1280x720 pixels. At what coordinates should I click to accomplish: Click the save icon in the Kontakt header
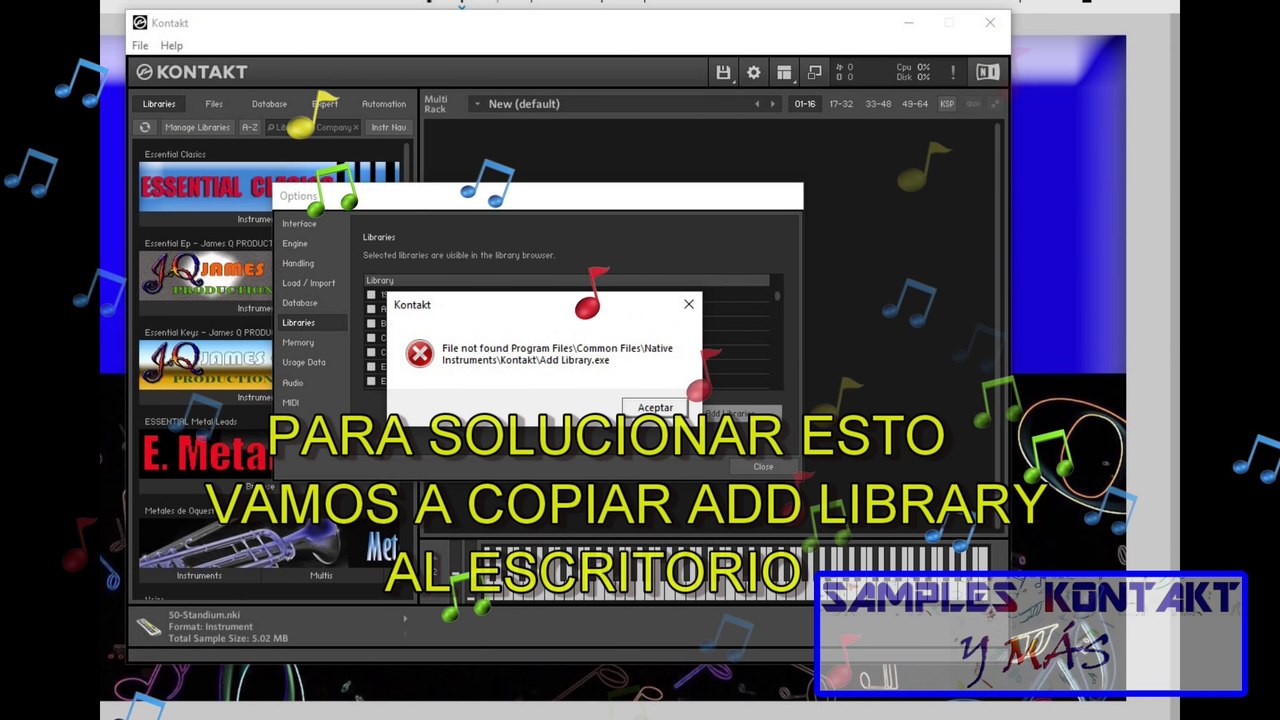click(x=723, y=72)
